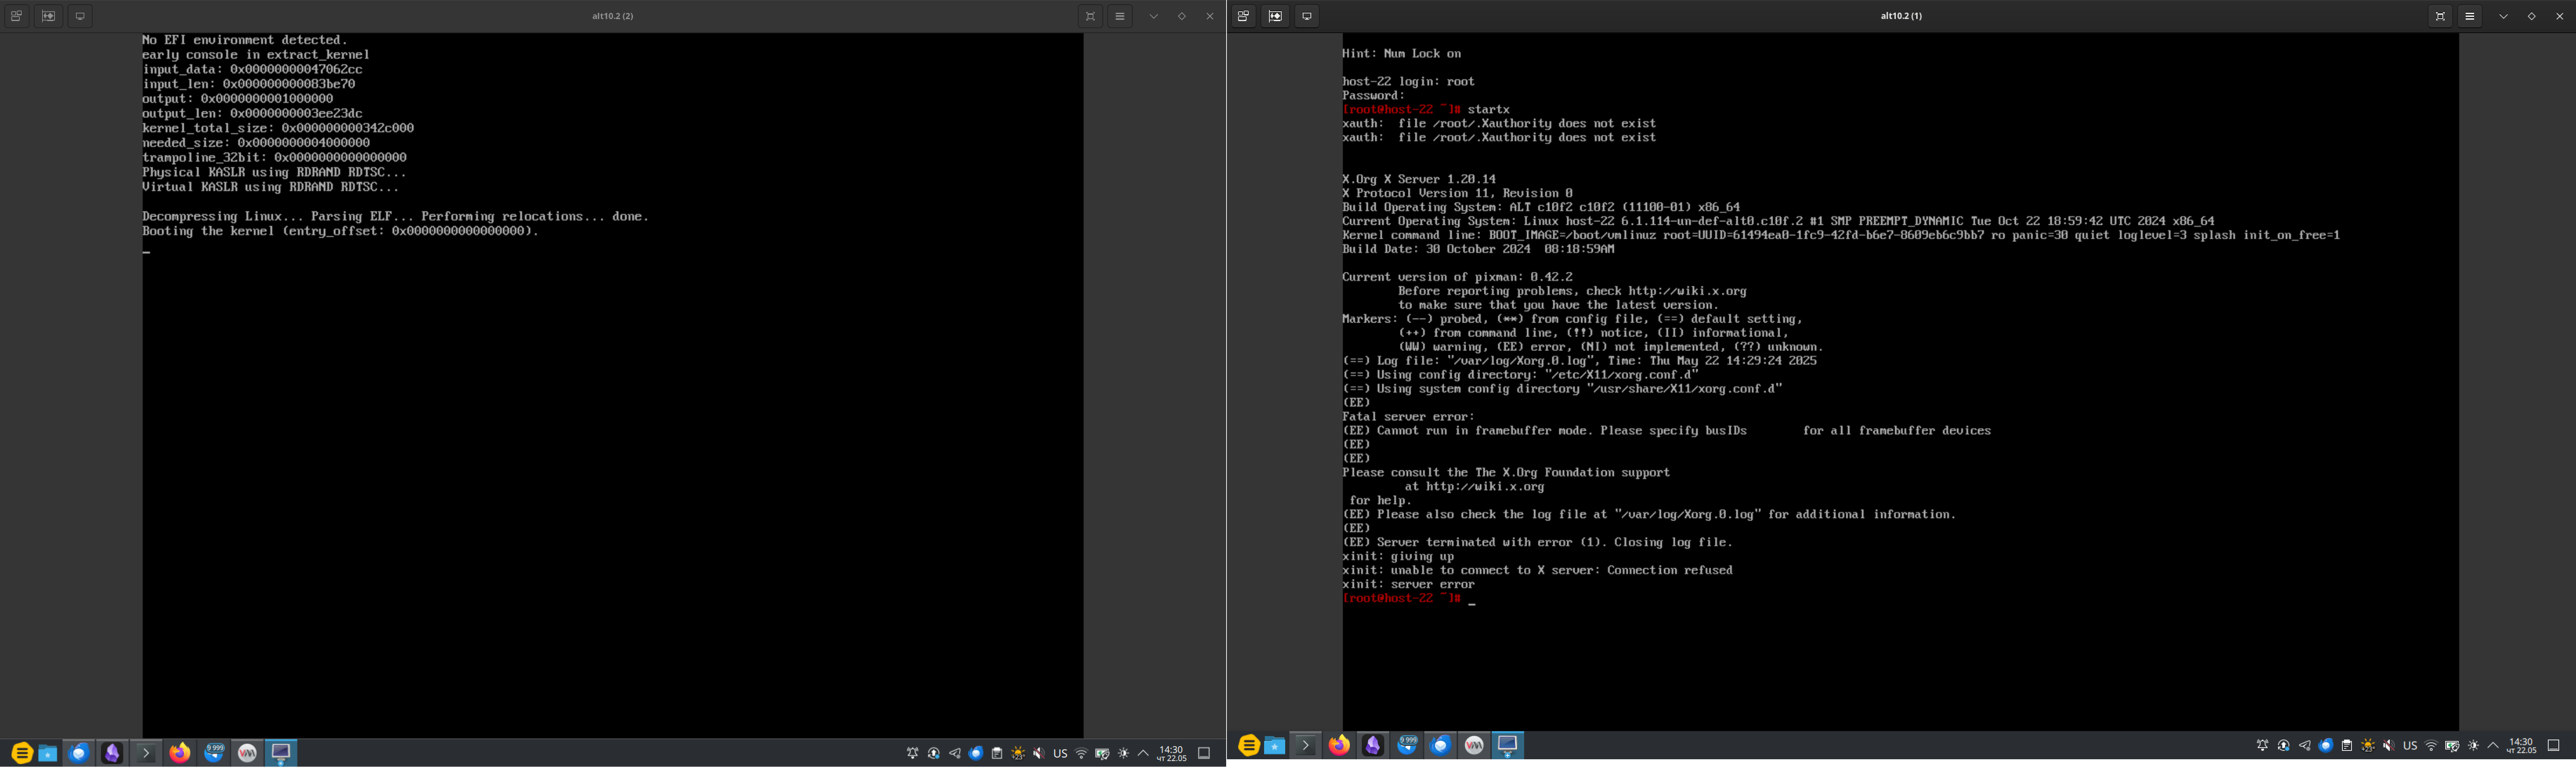
Task: Open the clipboard tray icon on left panel
Action: point(997,753)
